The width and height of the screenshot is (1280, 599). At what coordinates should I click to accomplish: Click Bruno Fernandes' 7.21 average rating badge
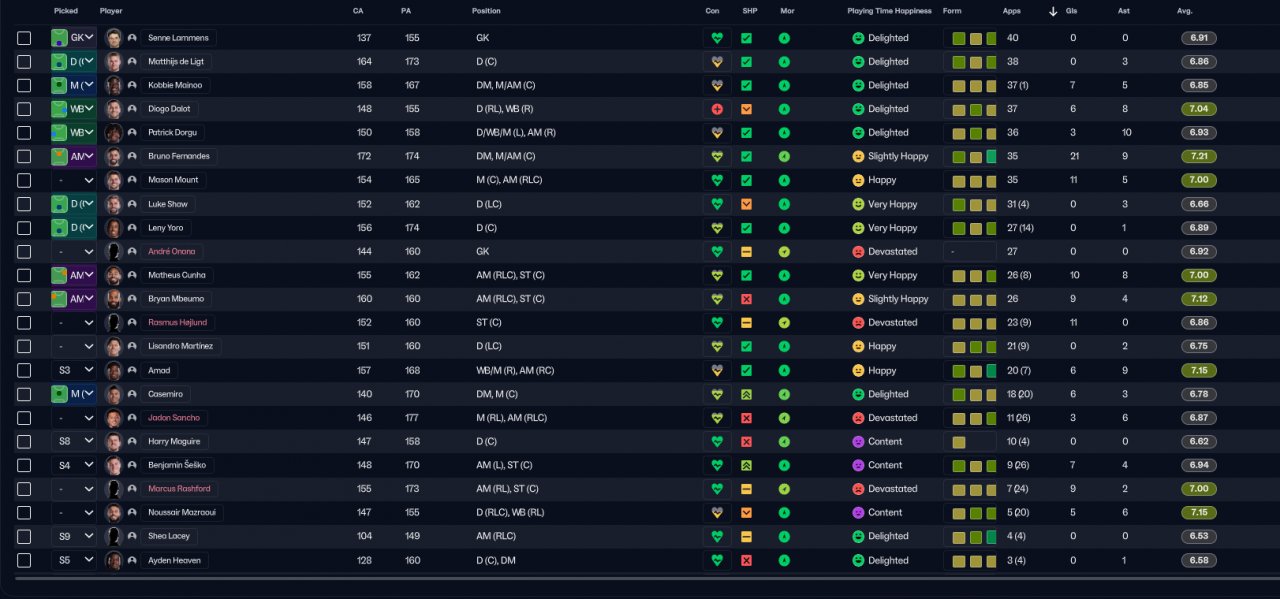point(1199,157)
